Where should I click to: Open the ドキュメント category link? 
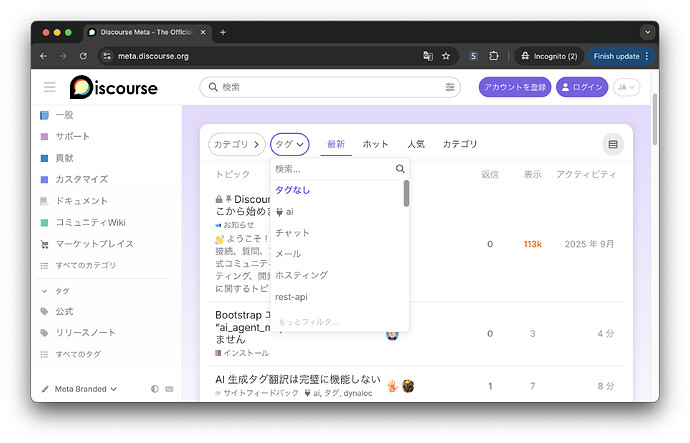pos(82,201)
